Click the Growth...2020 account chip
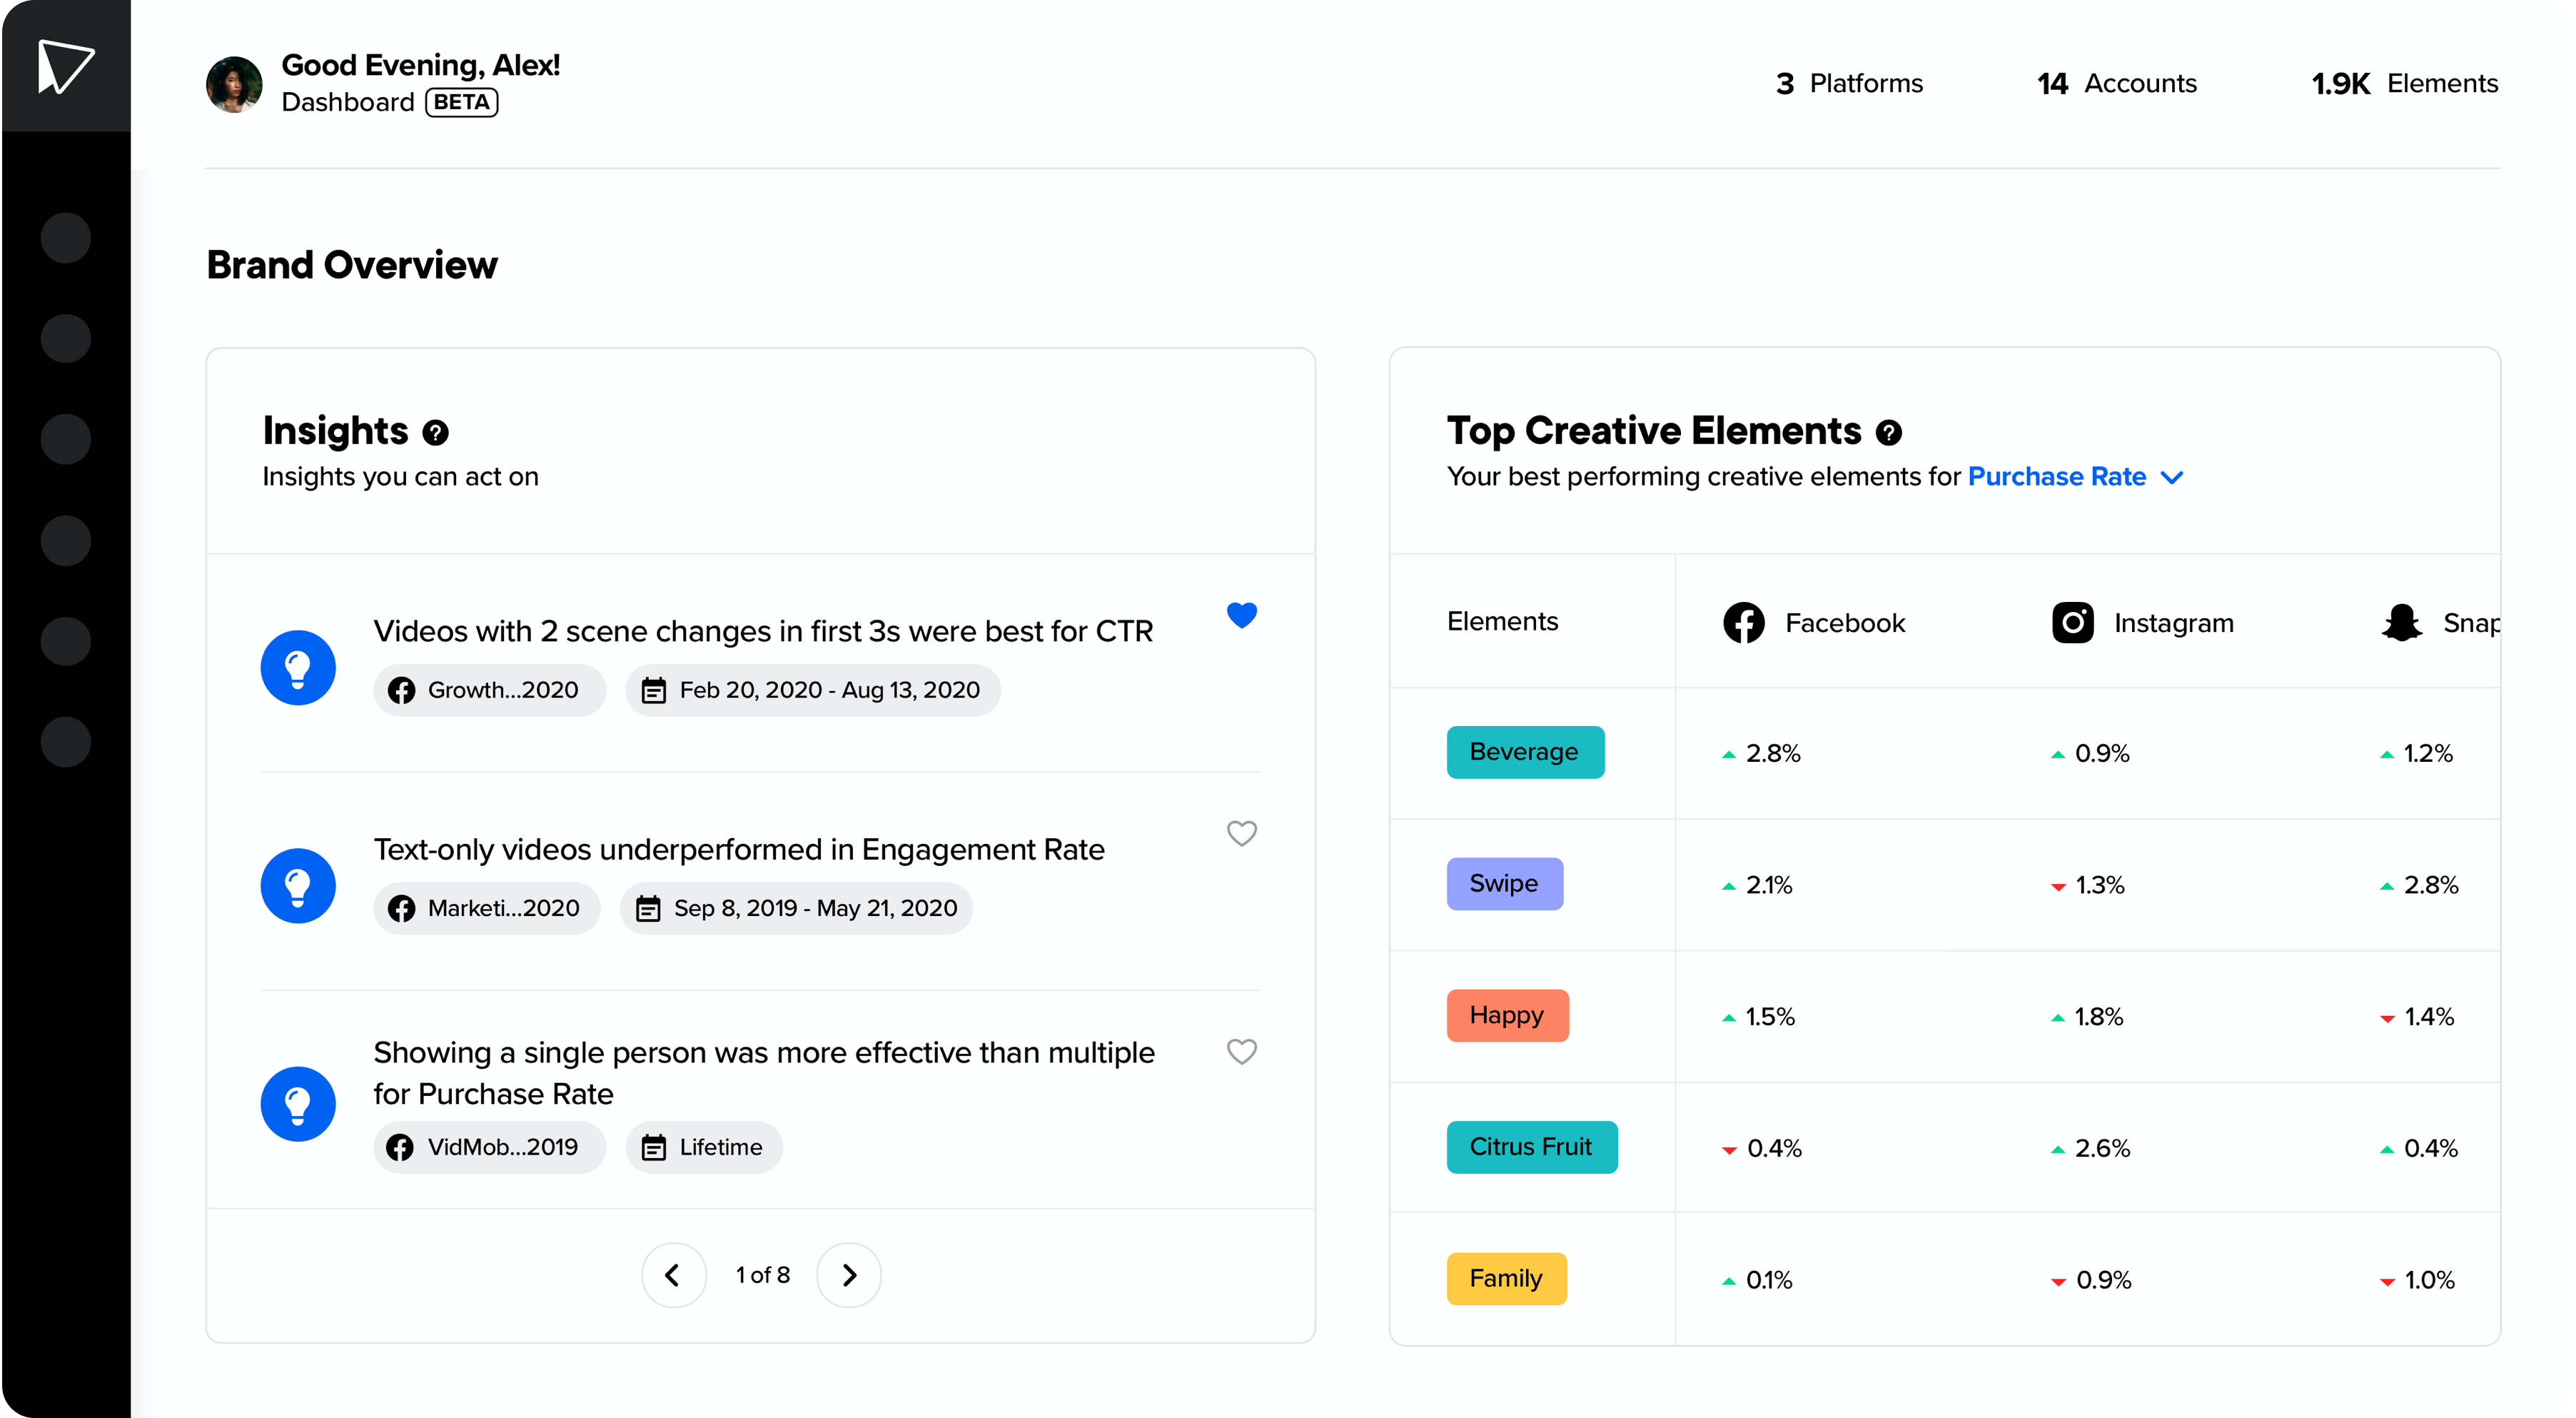 (x=489, y=691)
